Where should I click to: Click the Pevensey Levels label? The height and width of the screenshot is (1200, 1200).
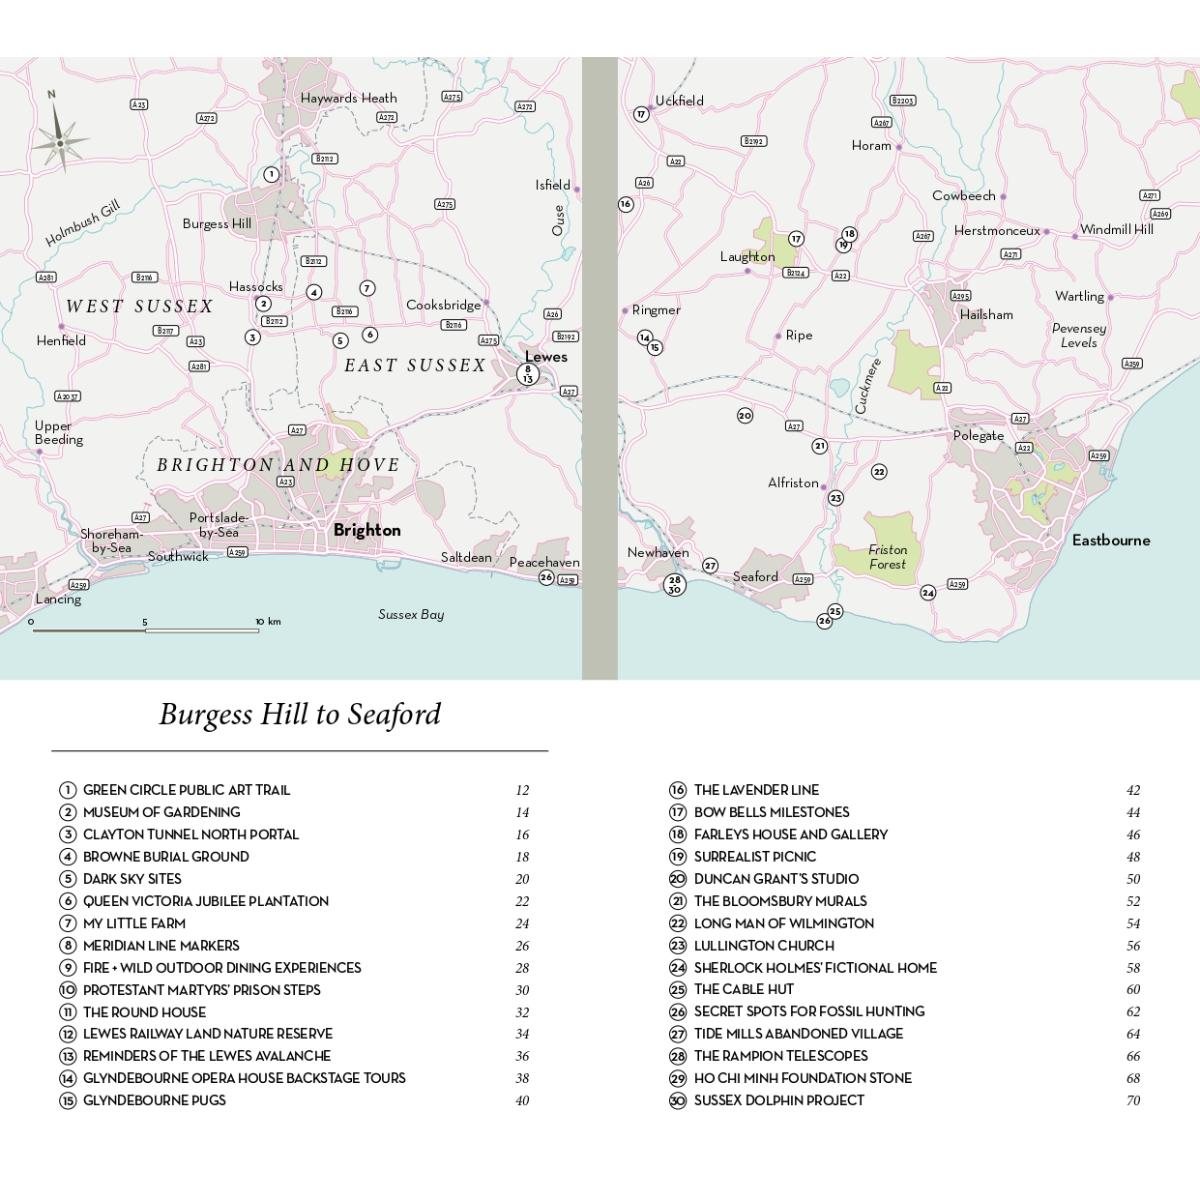[1079, 335]
